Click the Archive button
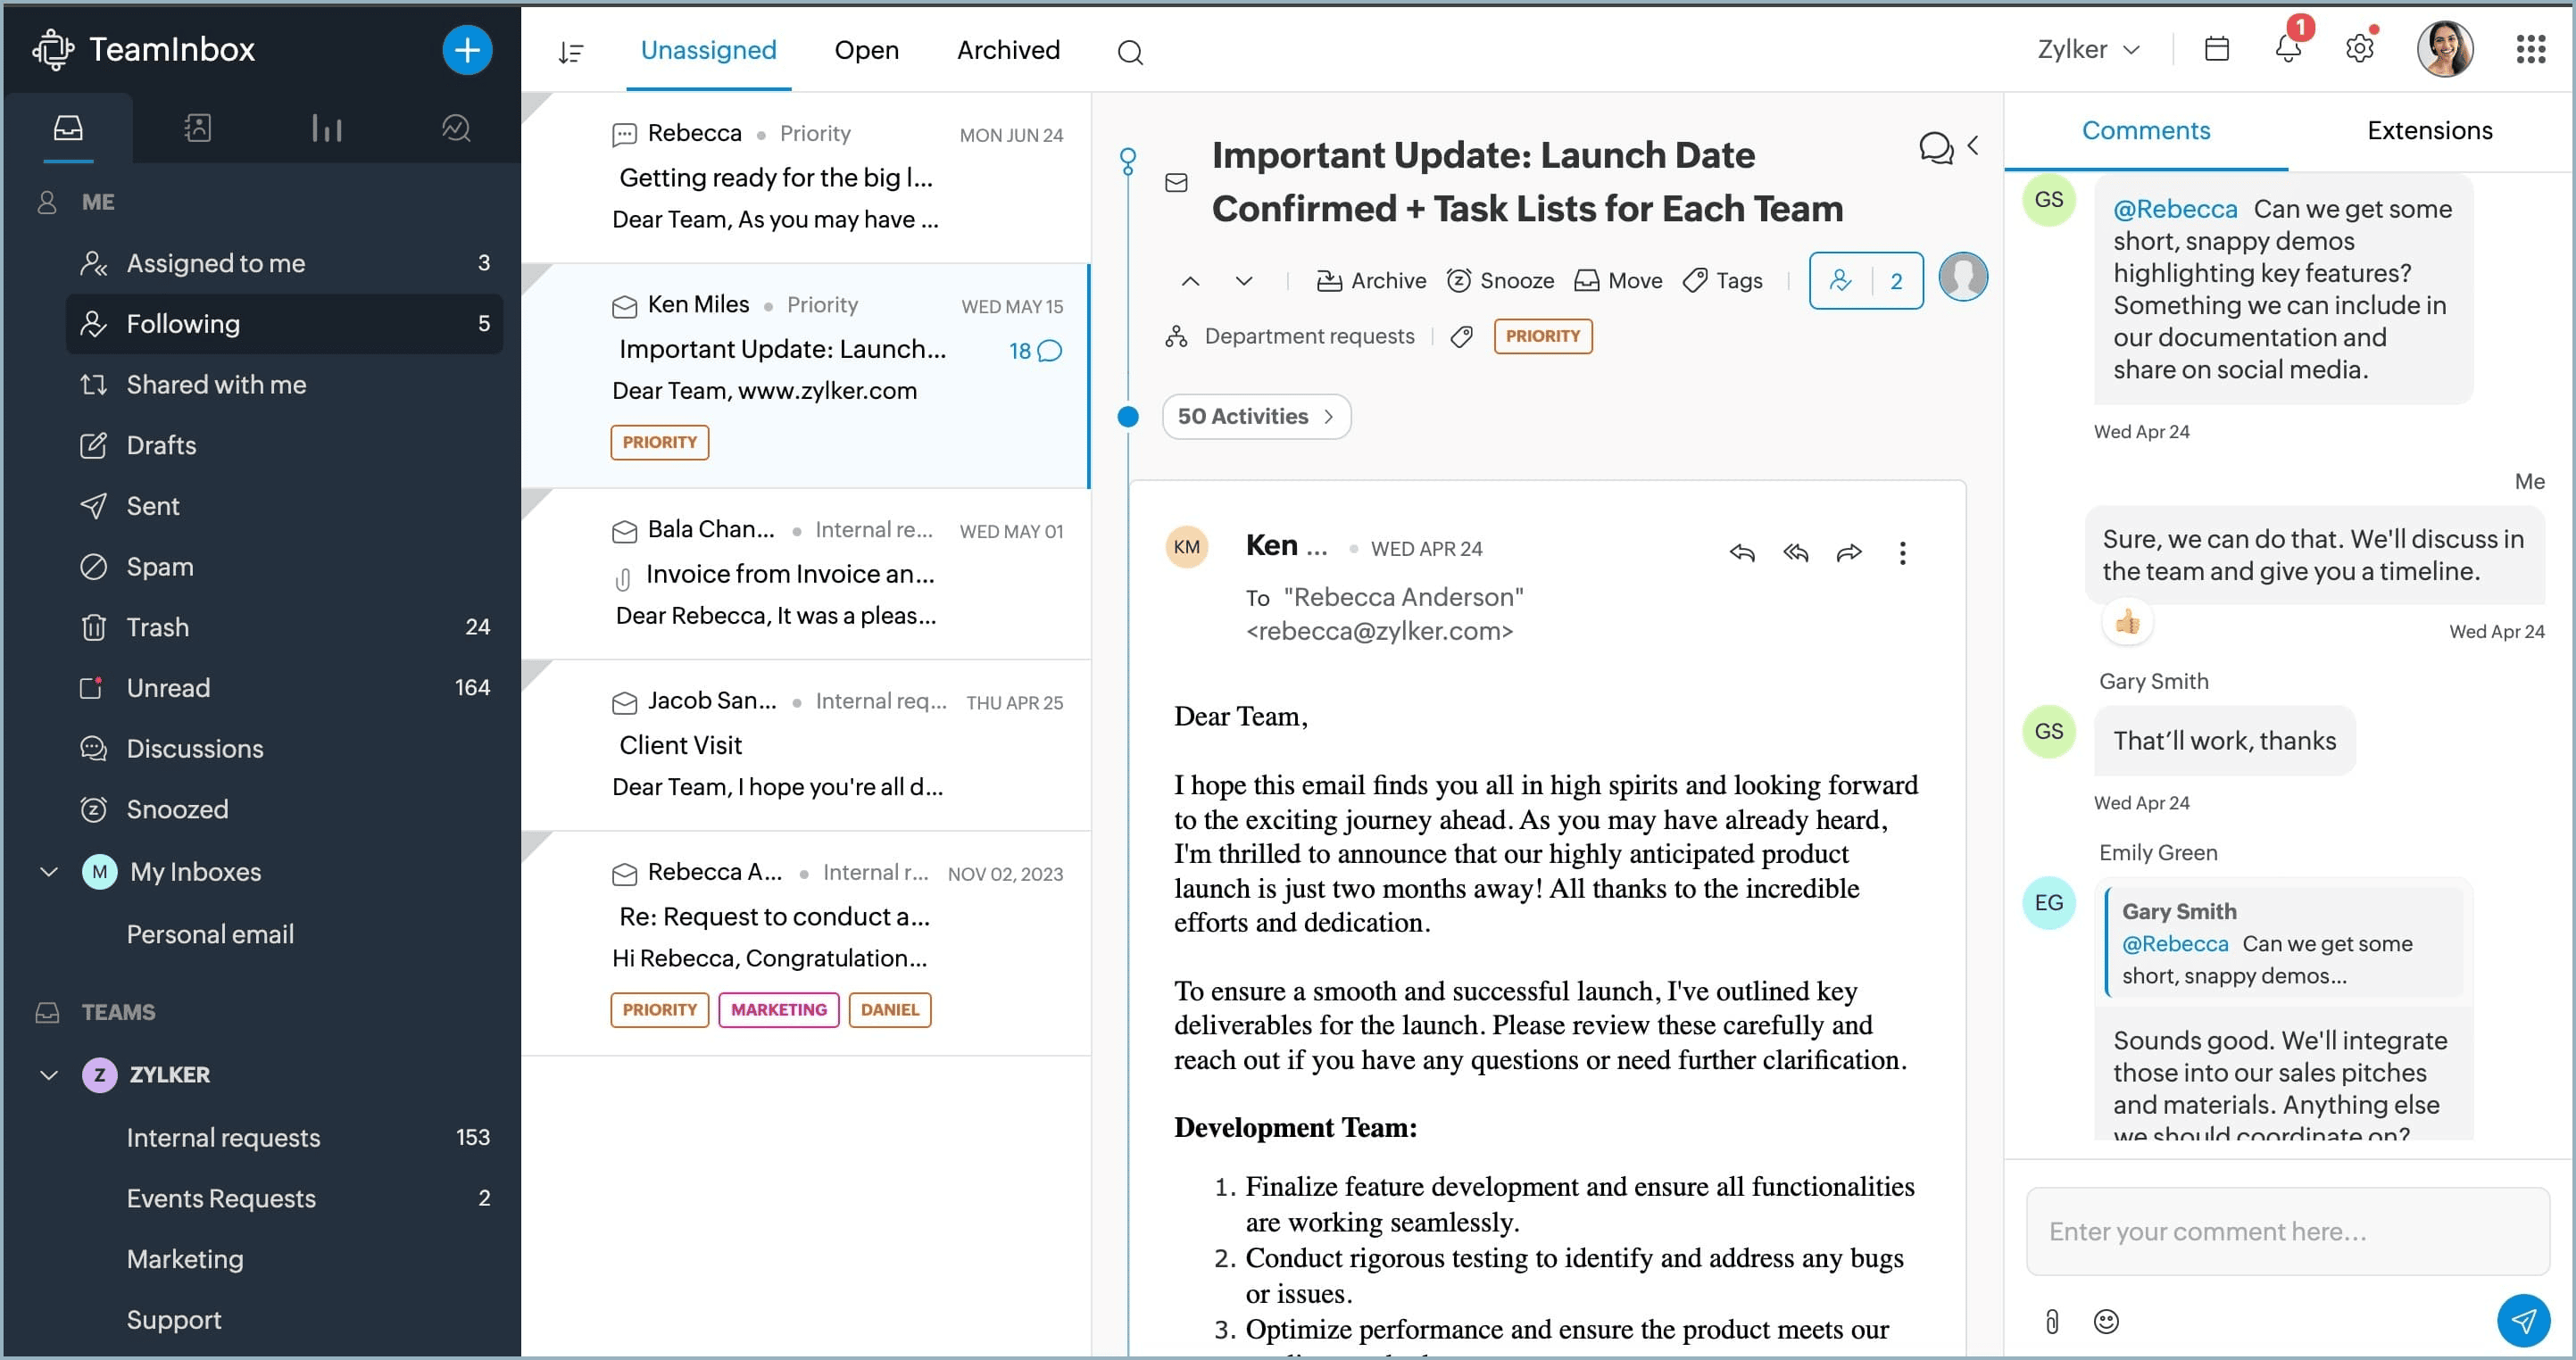Viewport: 2576px width, 1360px height. (x=1371, y=281)
